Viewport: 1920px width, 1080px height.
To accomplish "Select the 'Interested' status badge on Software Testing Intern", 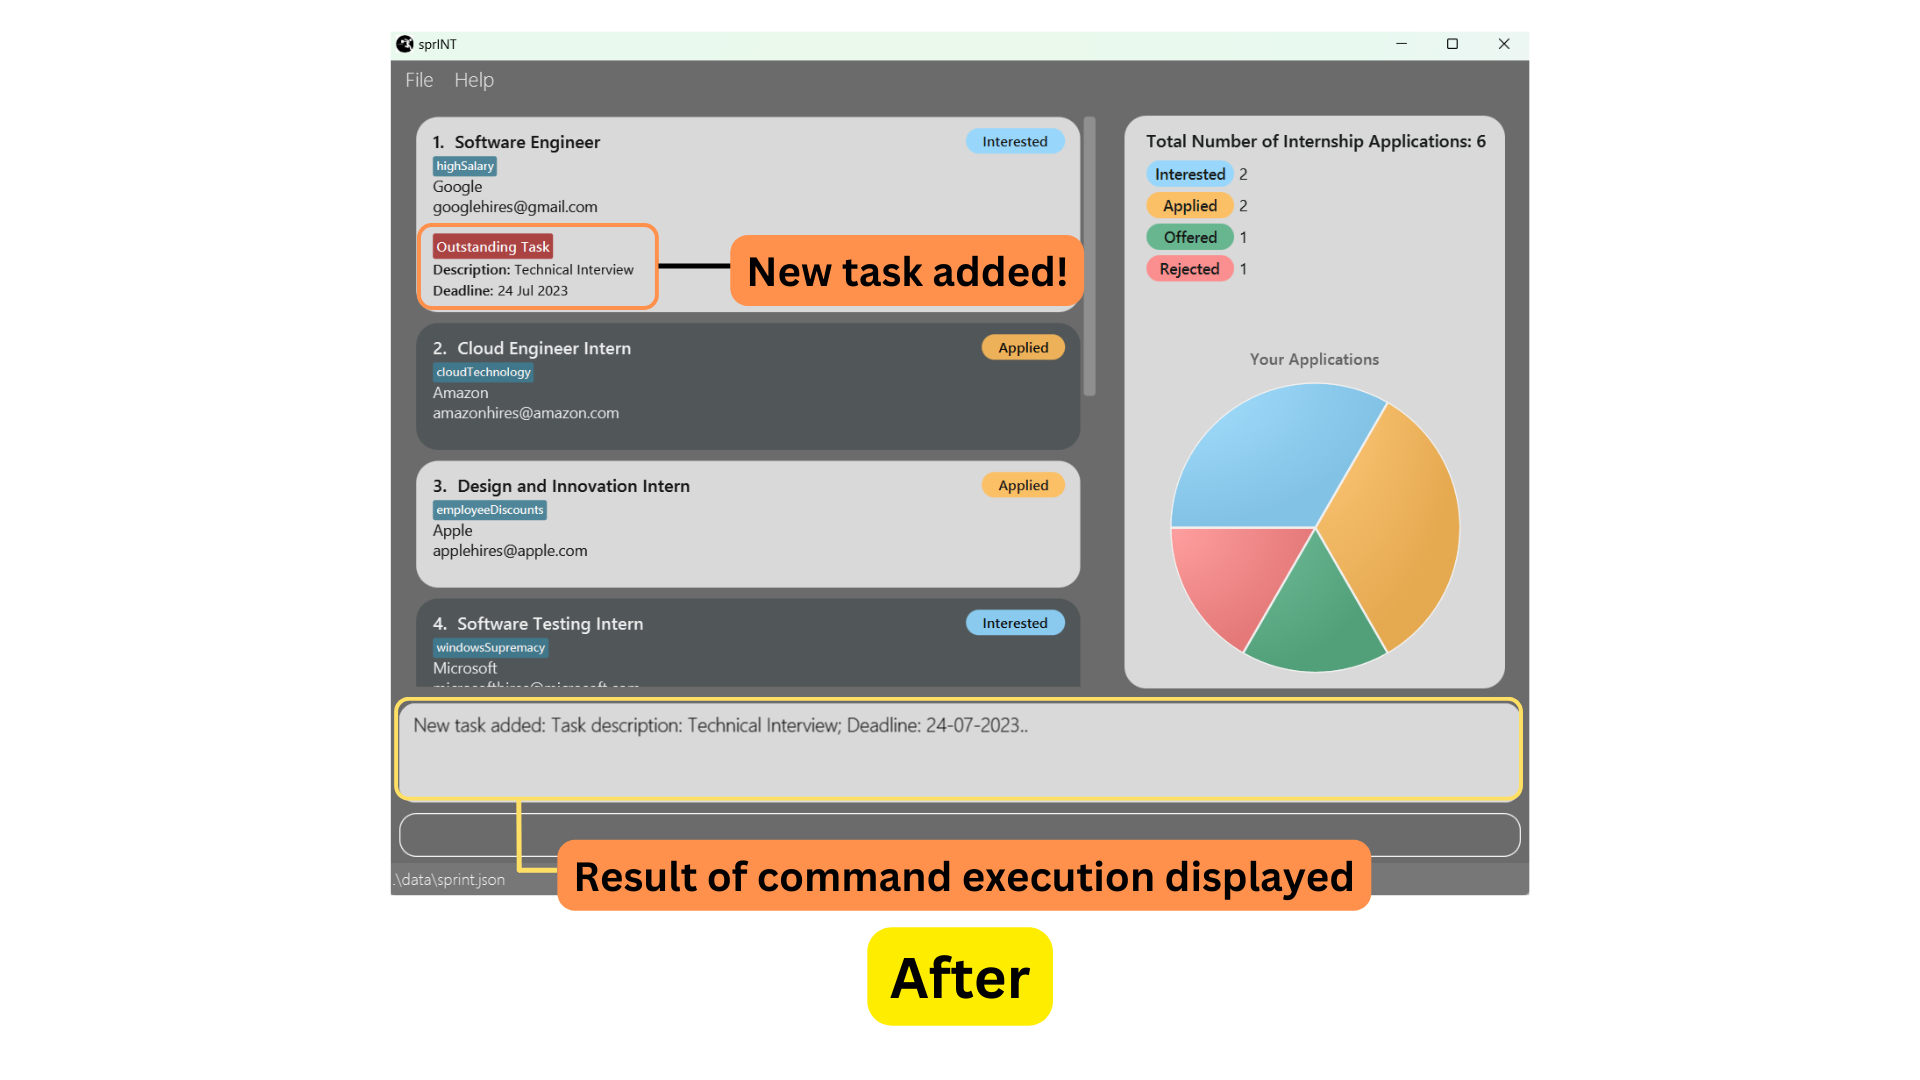I will (x=1013, y=622).
